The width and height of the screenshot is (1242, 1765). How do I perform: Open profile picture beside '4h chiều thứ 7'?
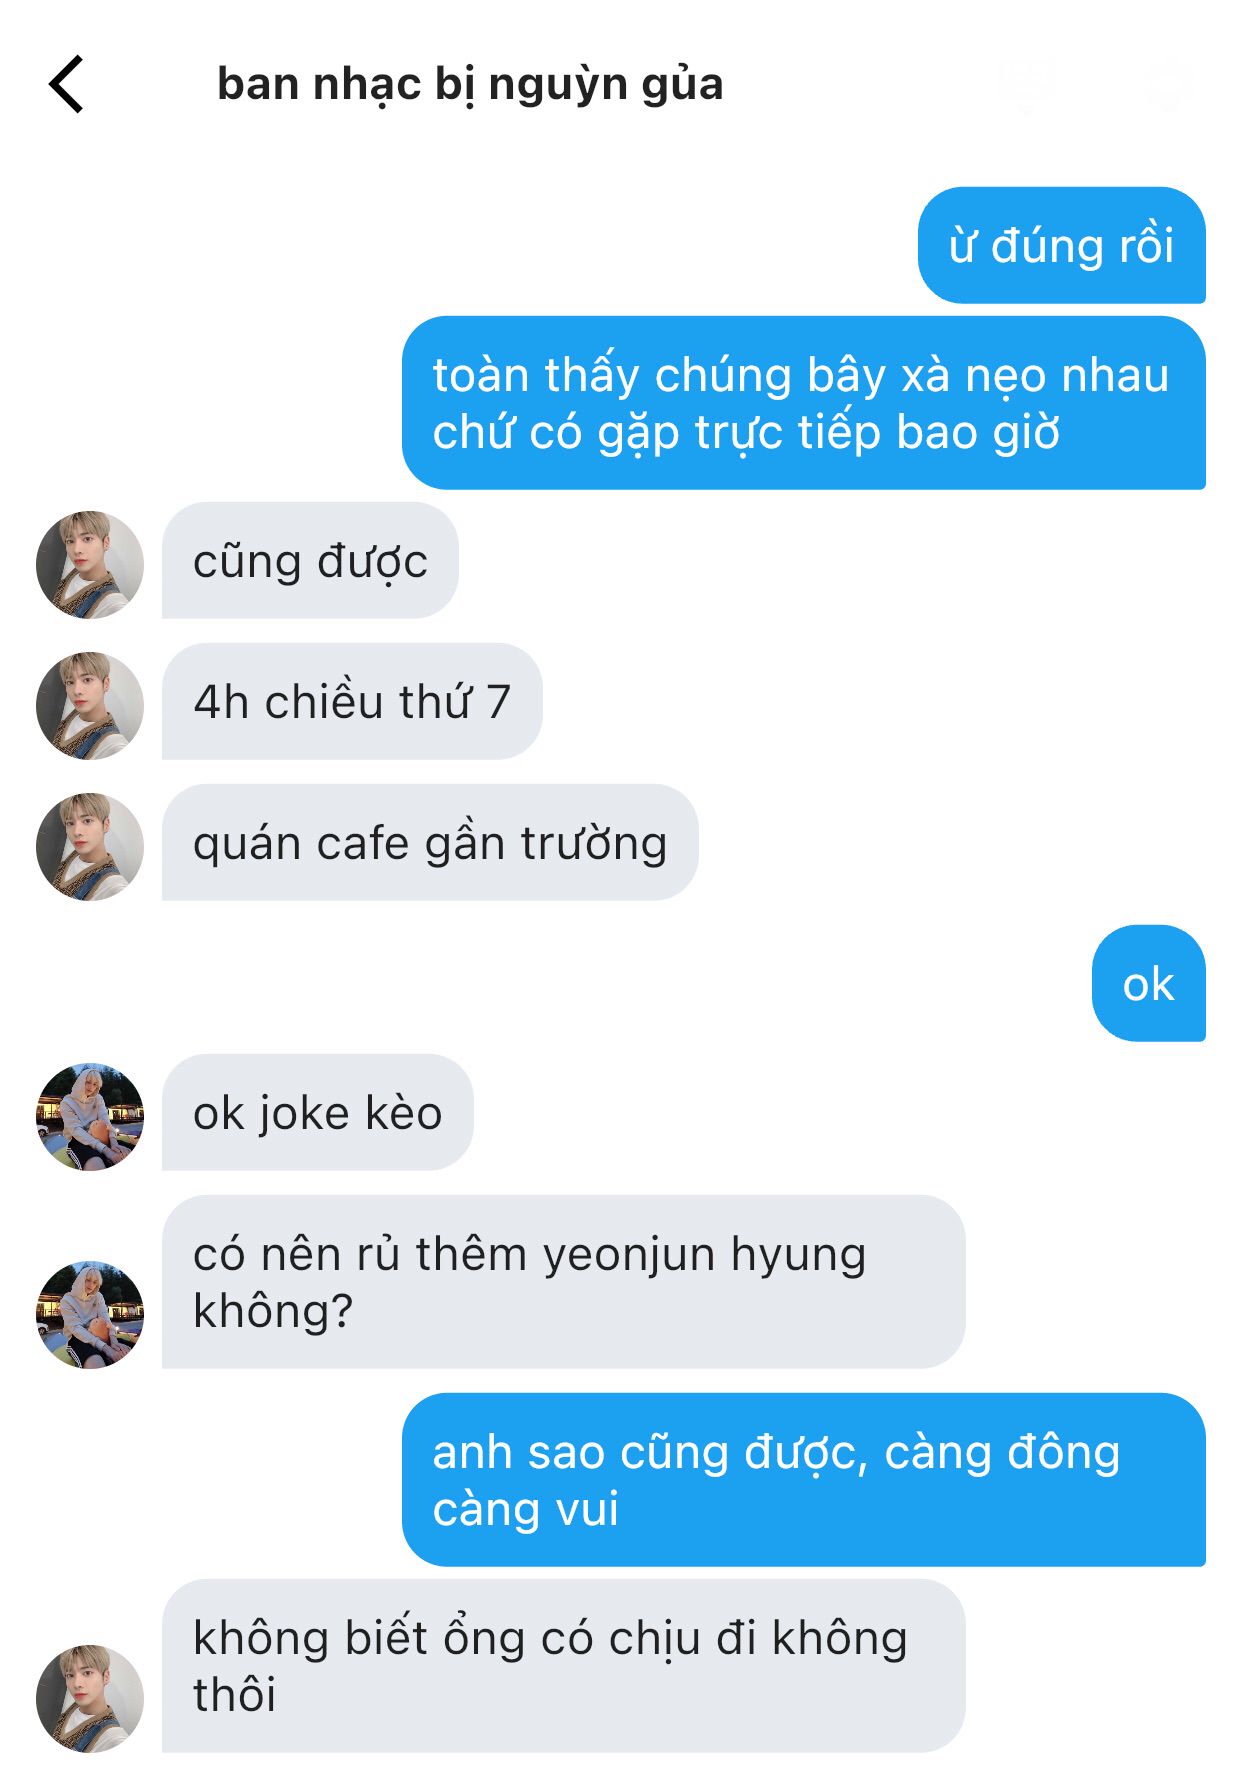90,705
